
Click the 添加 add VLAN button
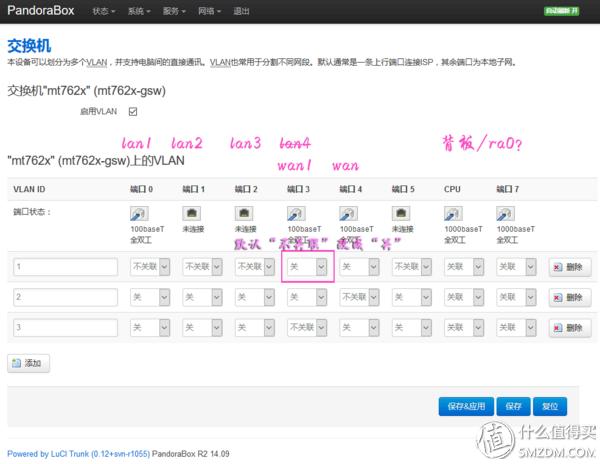[28, 363]
